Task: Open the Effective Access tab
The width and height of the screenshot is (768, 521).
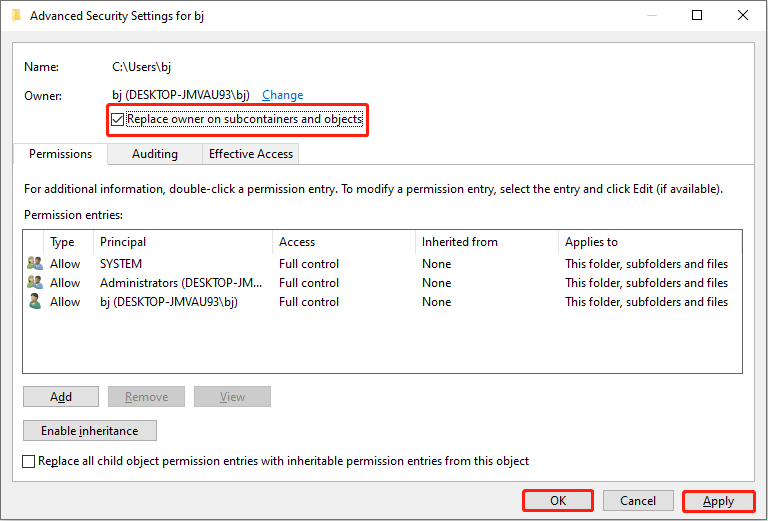Action: coord(250,154)
